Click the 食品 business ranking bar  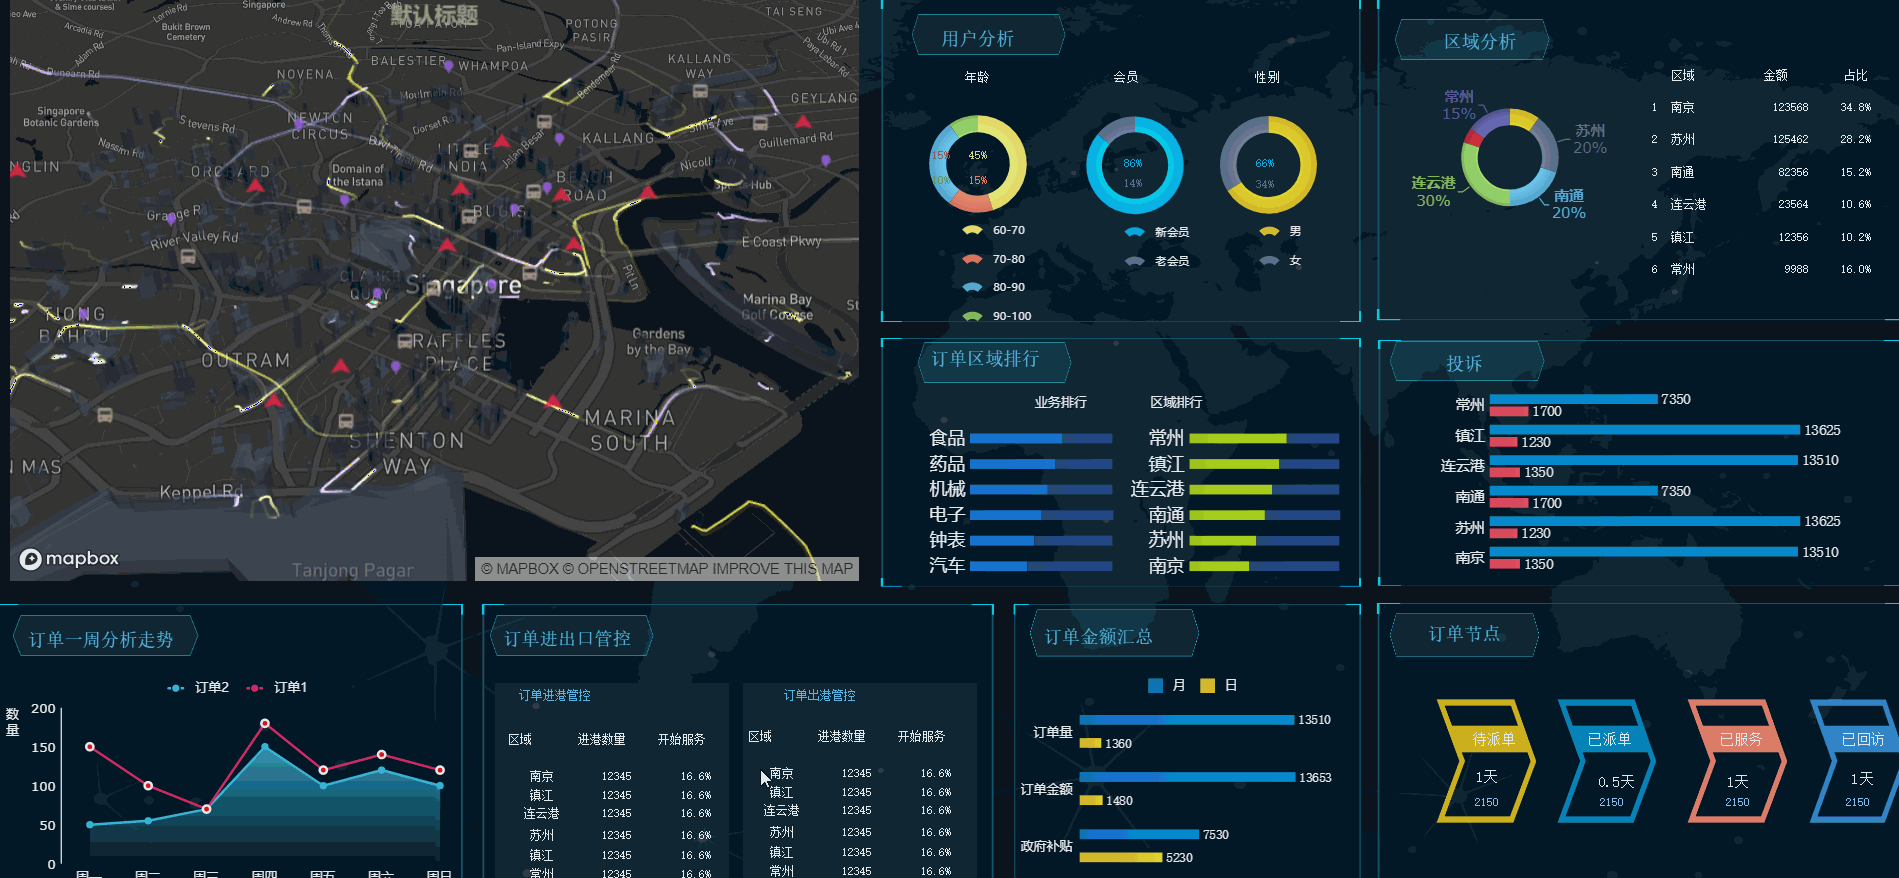pos(1041,438)
